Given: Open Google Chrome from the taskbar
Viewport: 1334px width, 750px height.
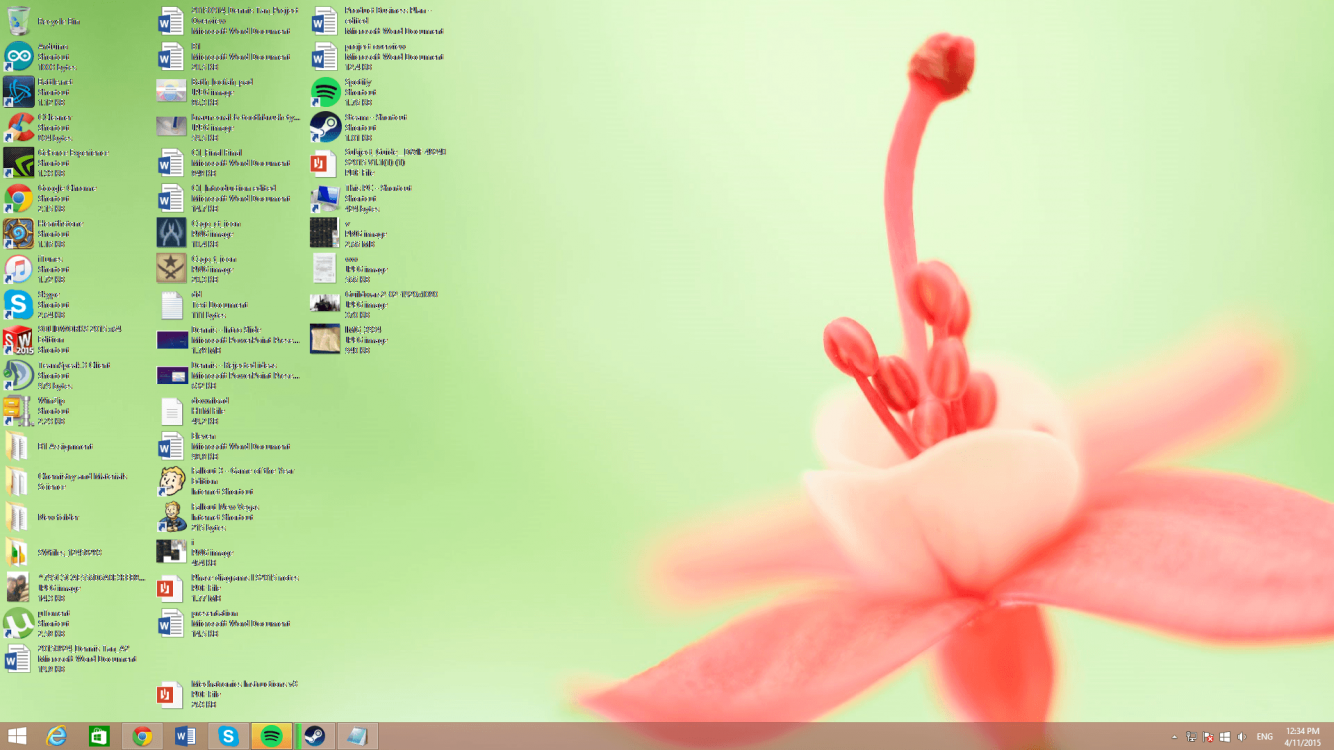Looking at the screenshot, I should click(141, 735).
